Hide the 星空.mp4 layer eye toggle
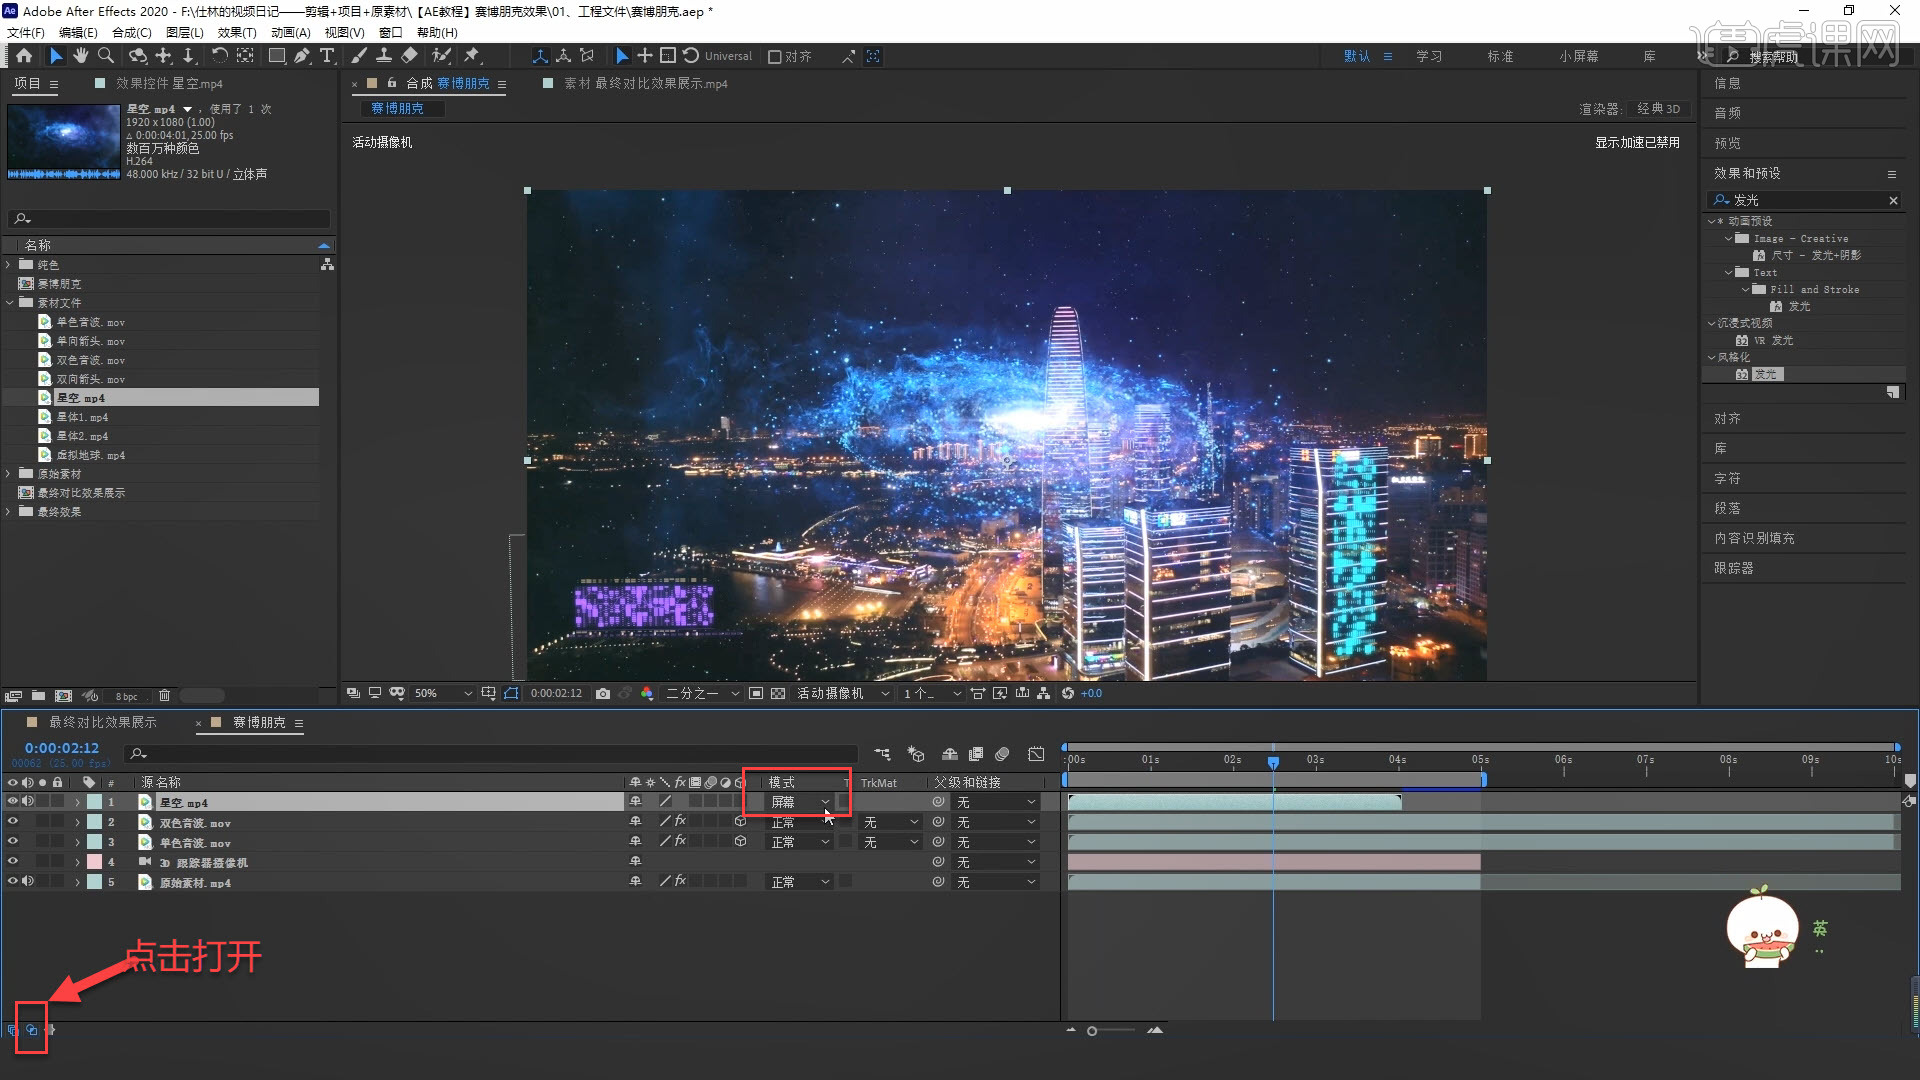 tap(13, 802)
